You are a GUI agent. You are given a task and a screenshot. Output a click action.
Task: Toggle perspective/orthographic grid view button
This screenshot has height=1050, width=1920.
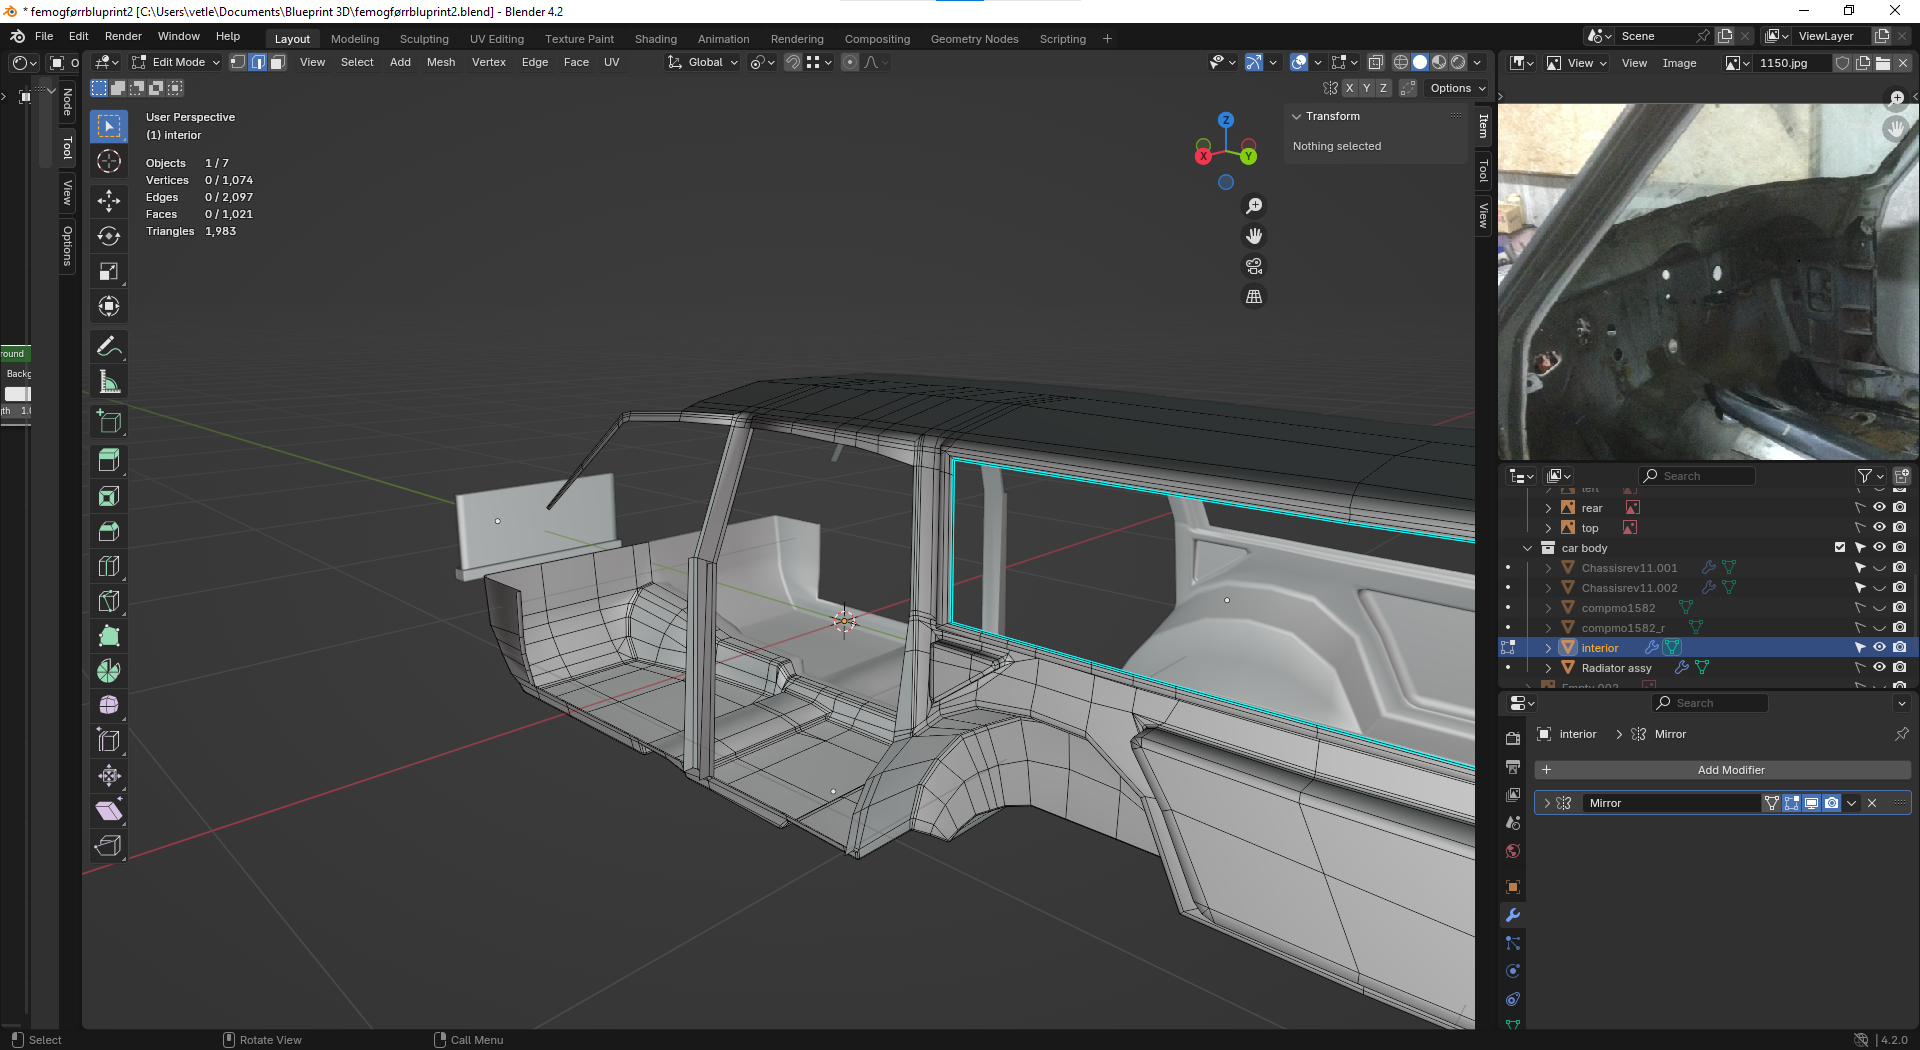(1253, 297)
